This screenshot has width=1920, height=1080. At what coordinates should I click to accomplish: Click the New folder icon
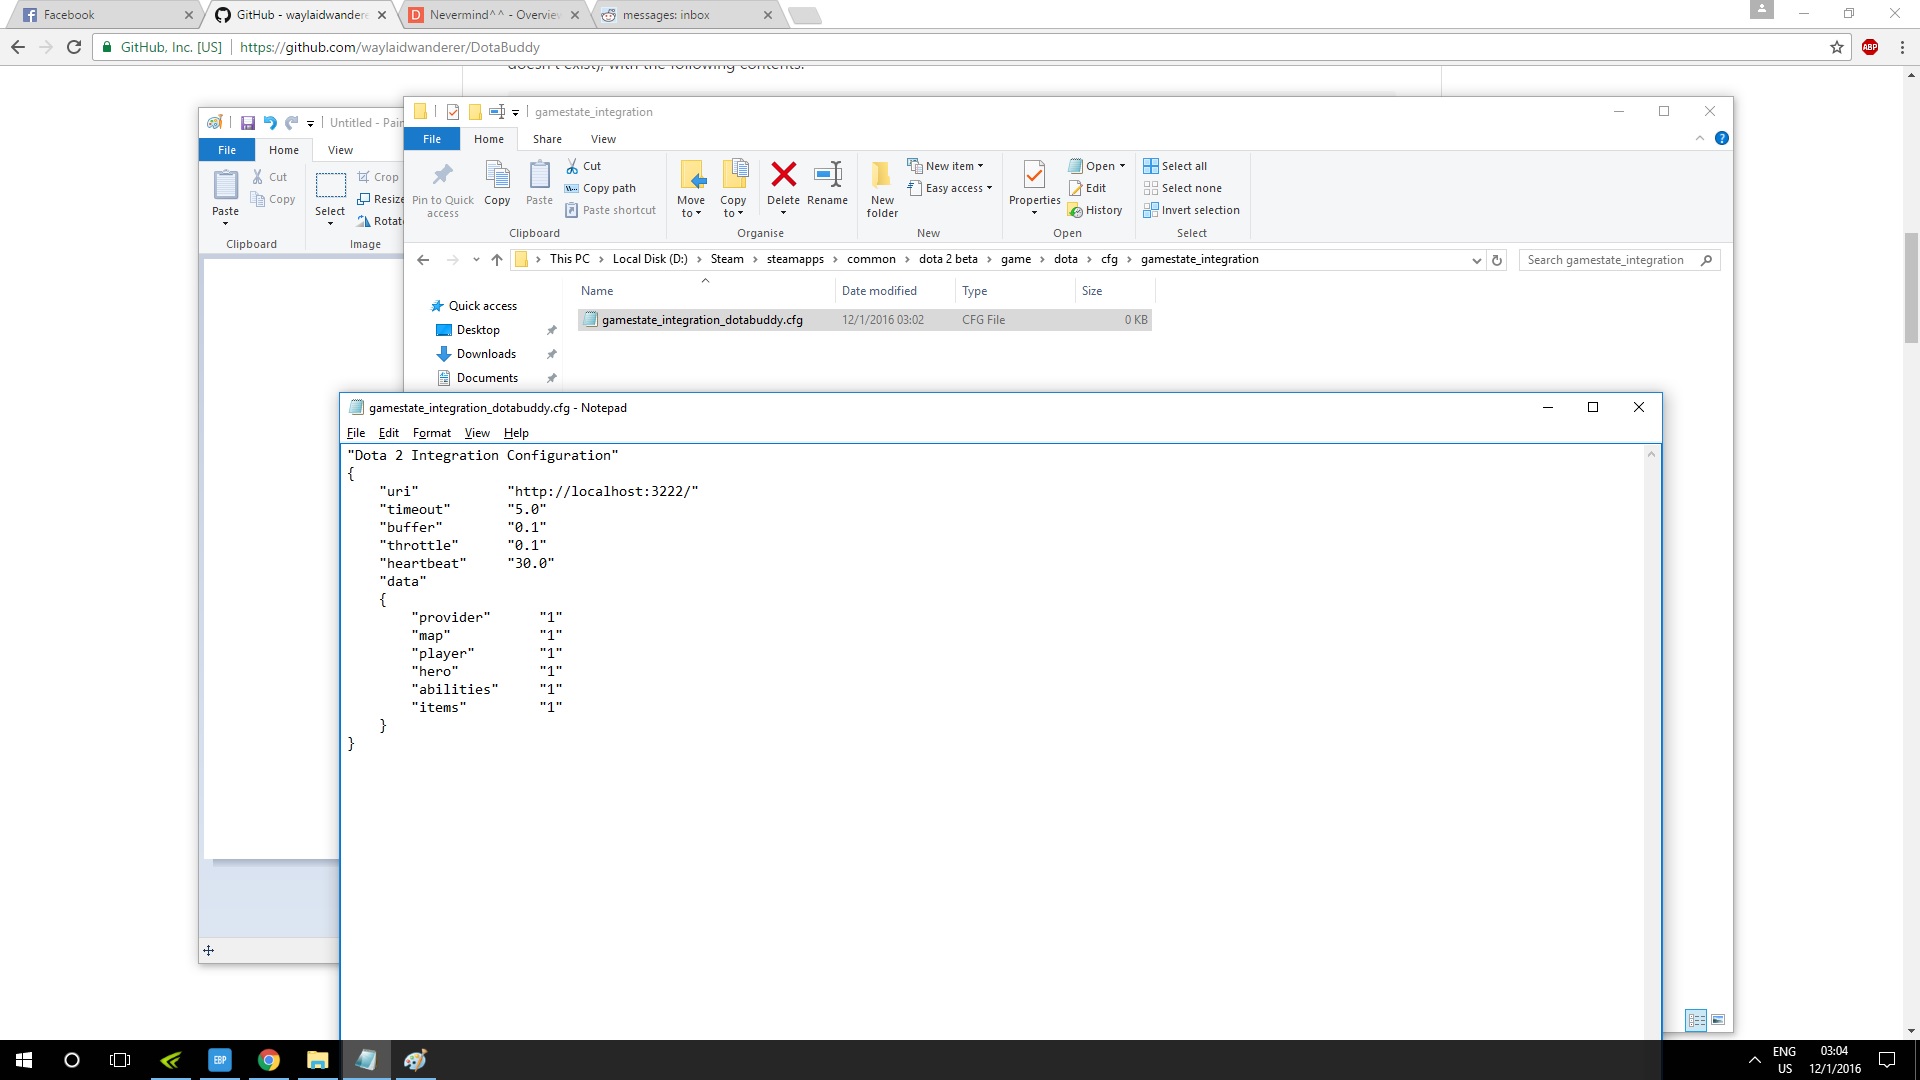pyautogui.click(x=881, y=177)
